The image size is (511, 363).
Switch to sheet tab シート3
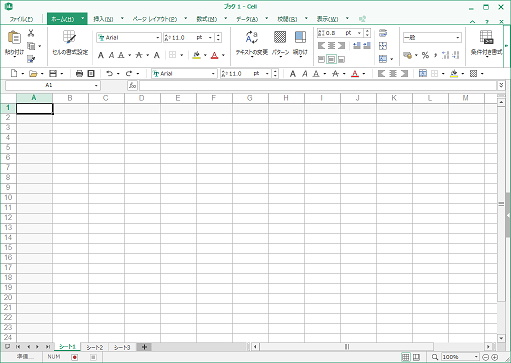[x=122, y=347]
